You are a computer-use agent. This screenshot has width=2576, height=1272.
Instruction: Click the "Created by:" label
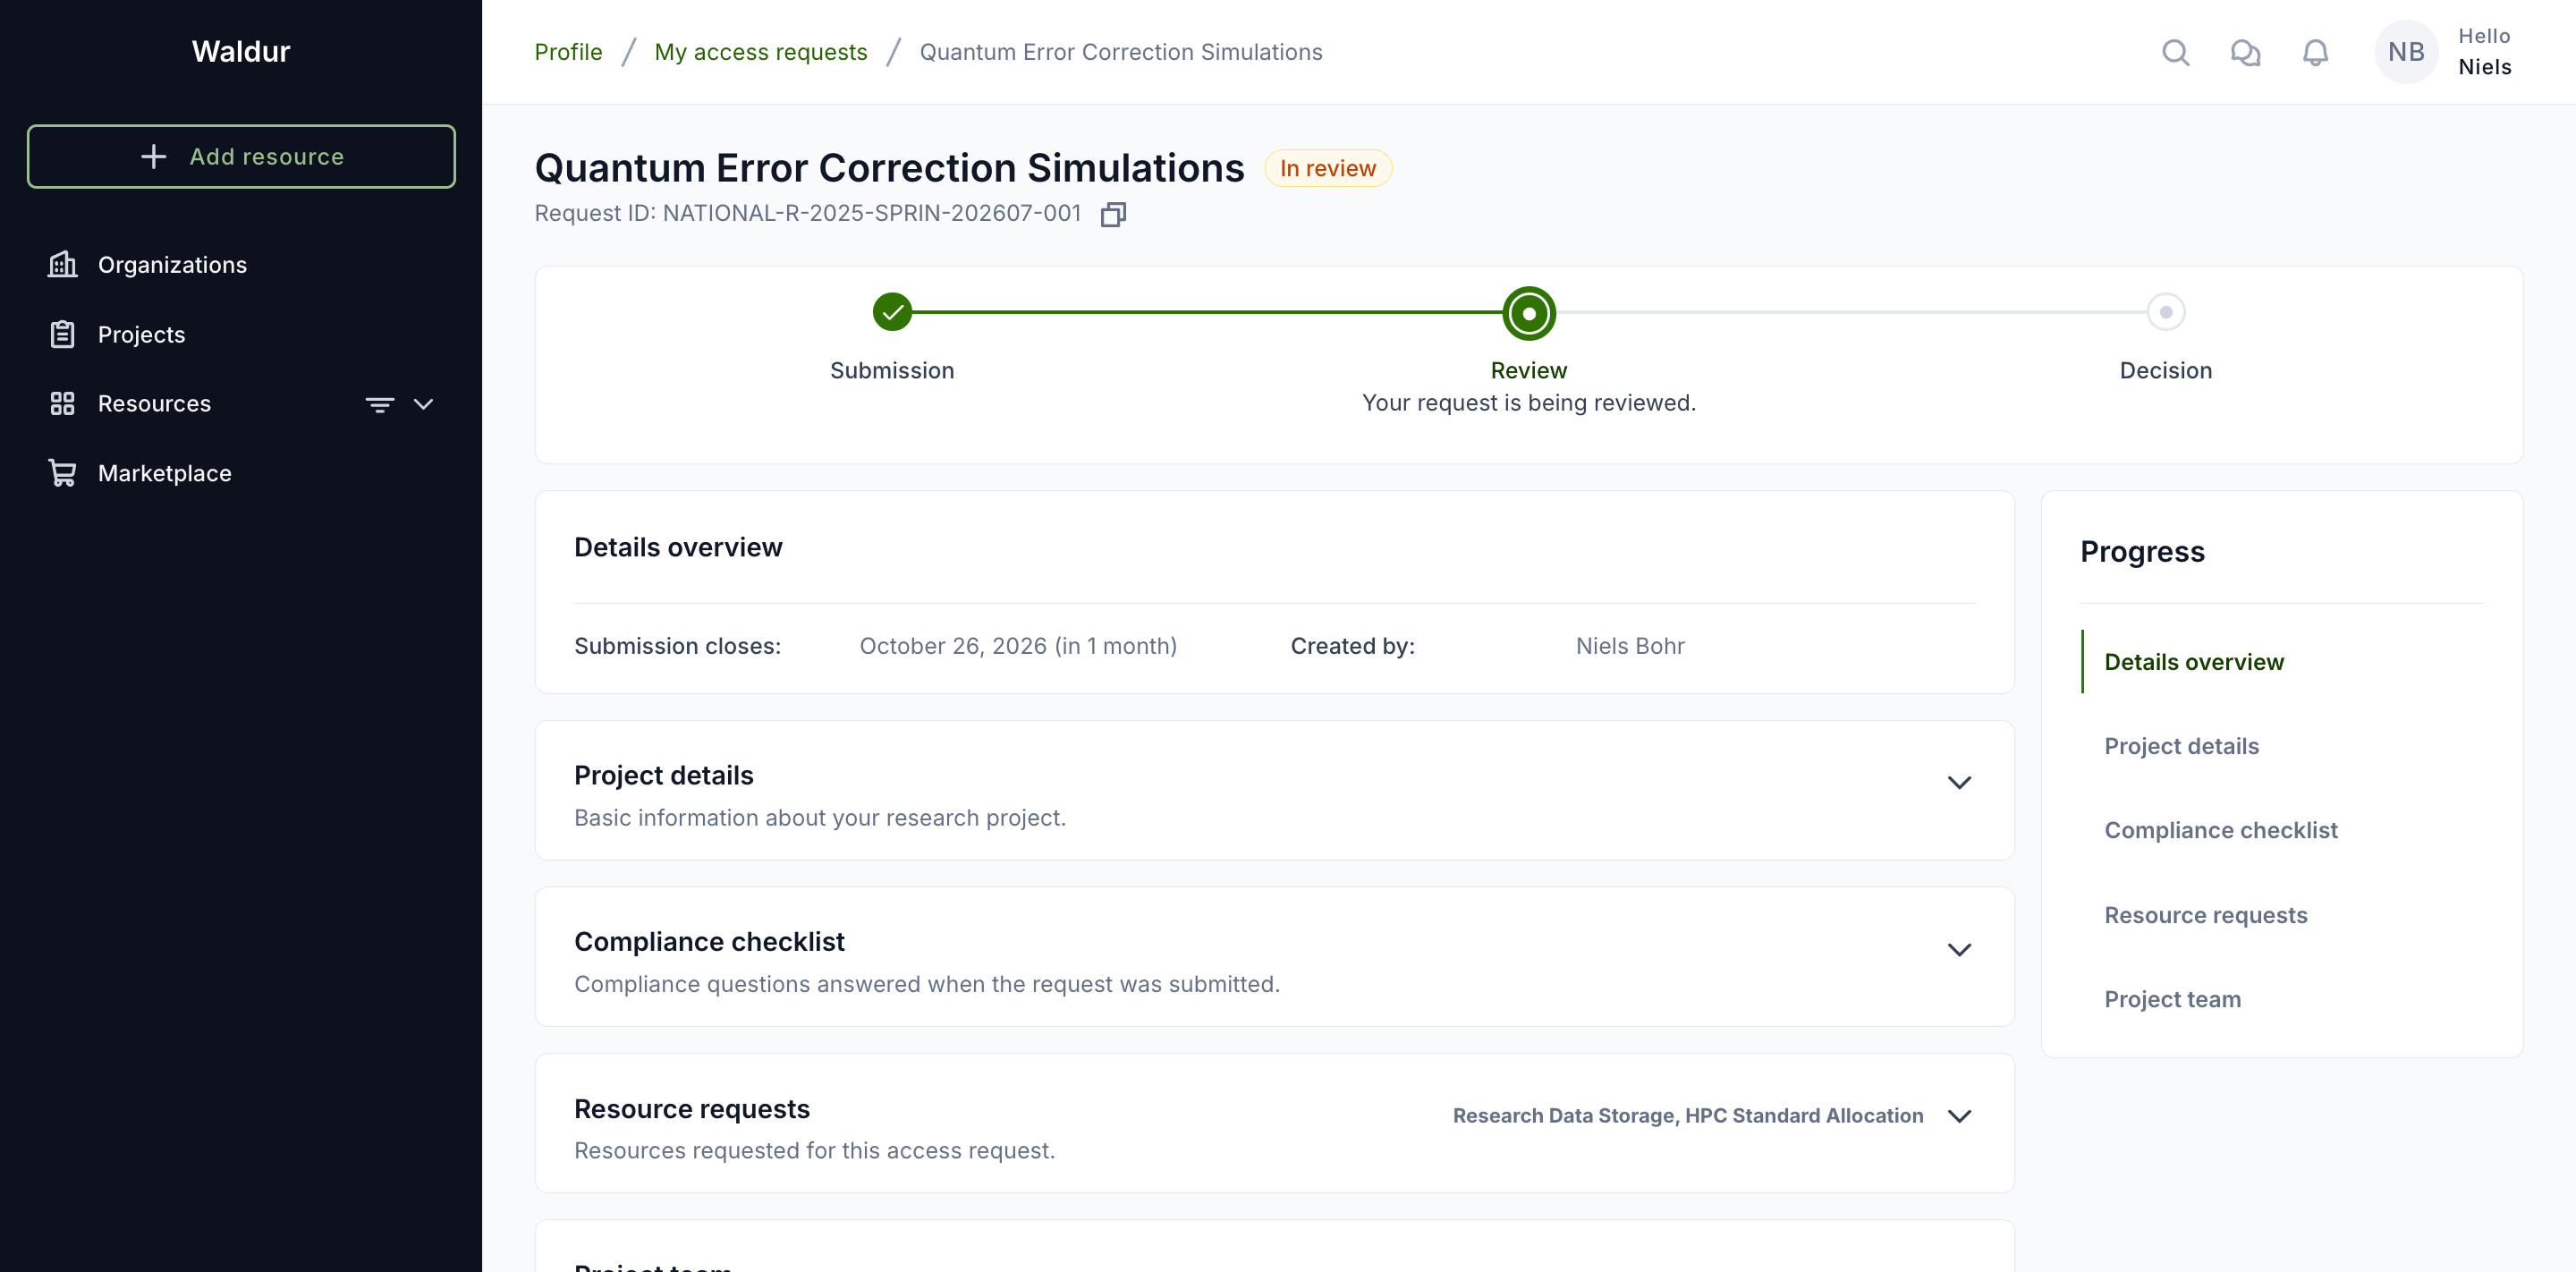(1352, 646)
